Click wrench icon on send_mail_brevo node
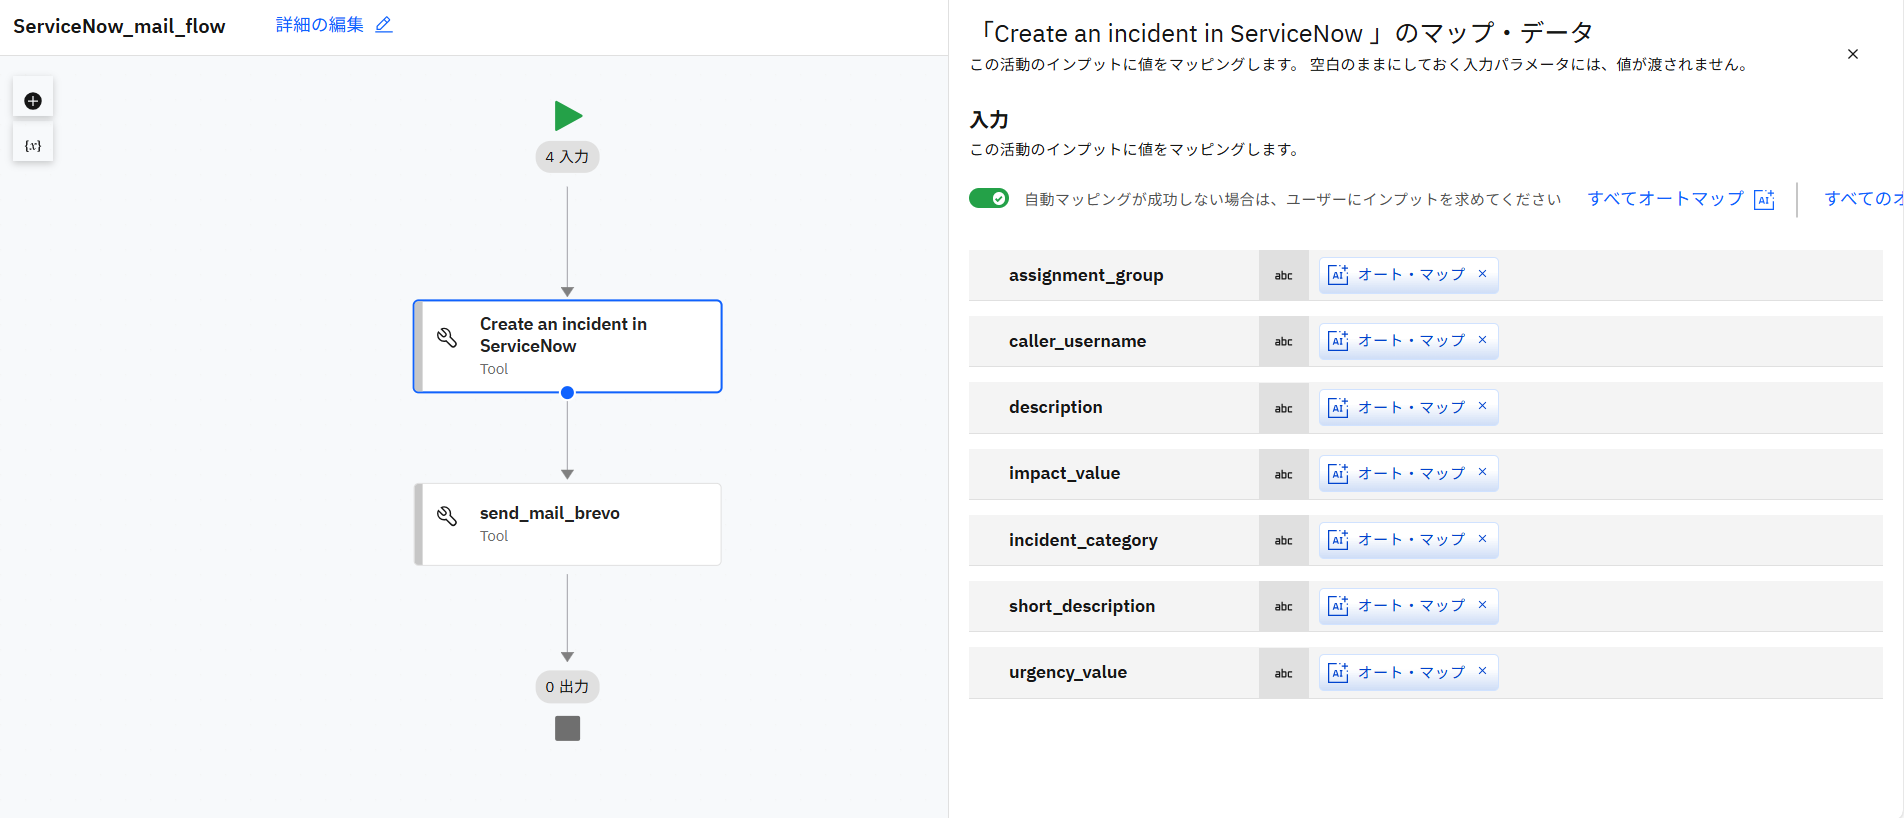 [447, 516]
